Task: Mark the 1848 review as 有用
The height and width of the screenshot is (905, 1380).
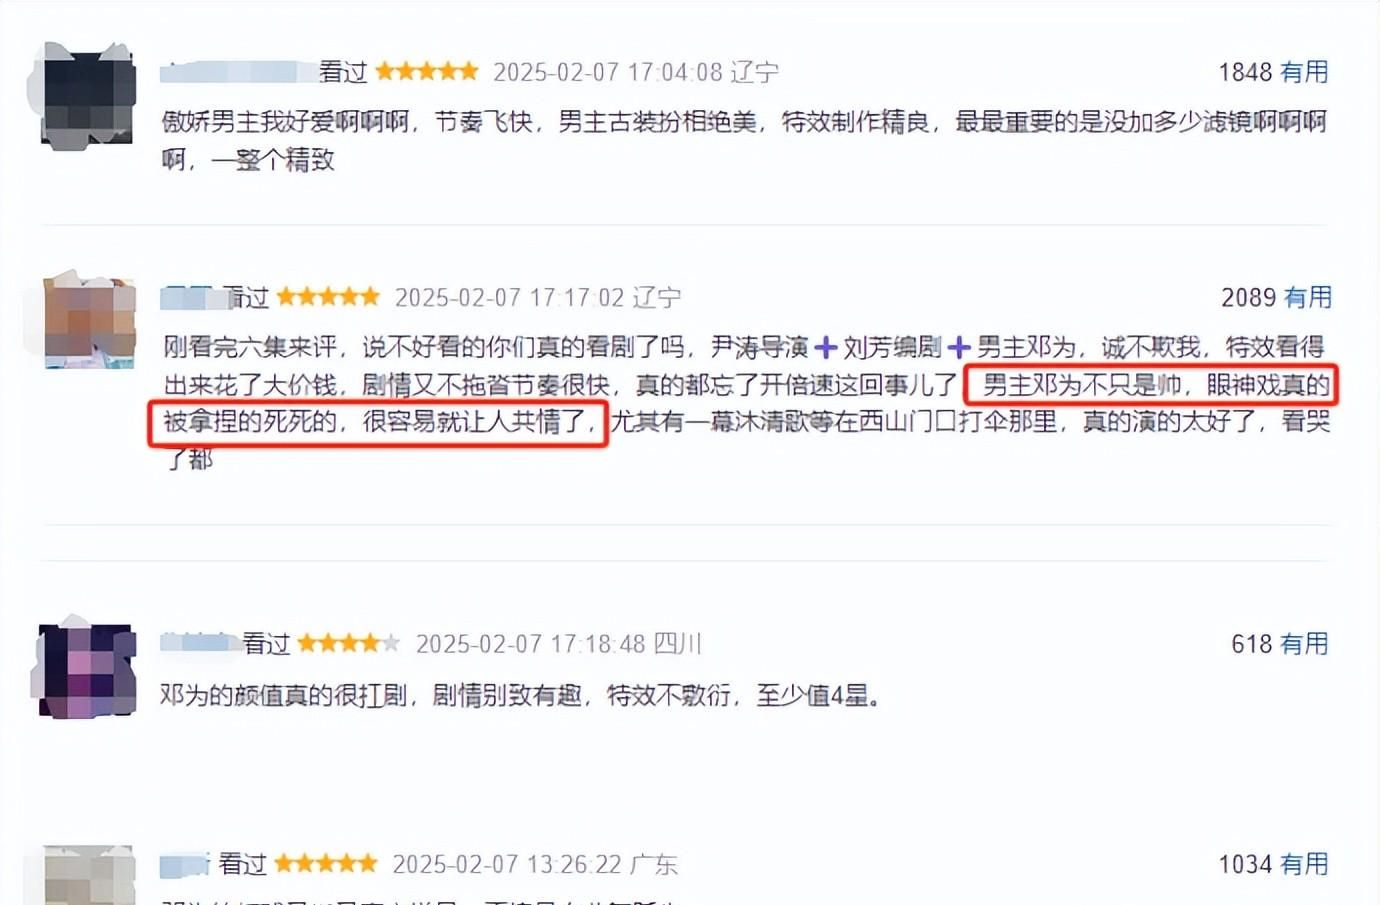Action: tap(1304, 72)
